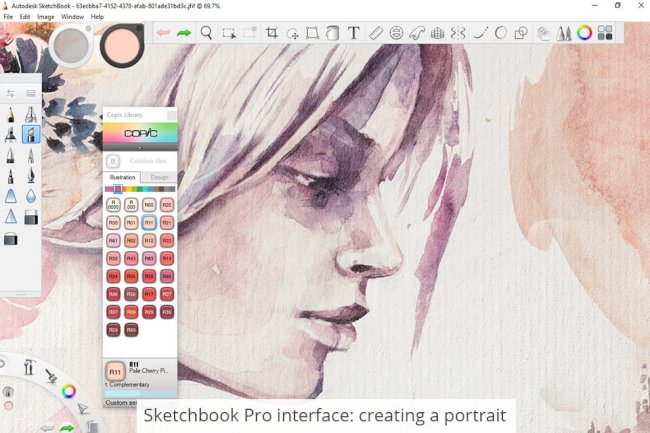
Task: Turn on the Perspective guides
Action: coord(438,33)
